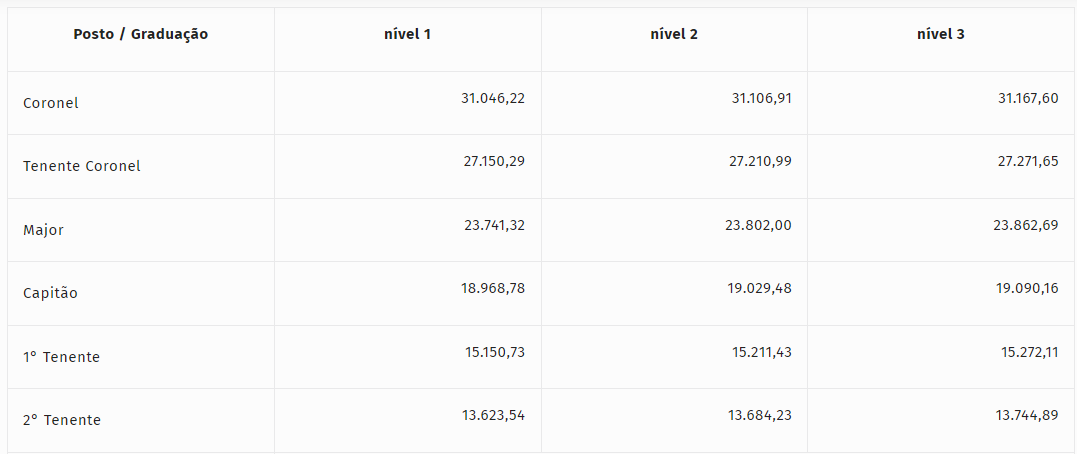Click 2° Tenente nível 3 value 13.744,89
Viewport: 1077px width, 454px height.
click(x=1027, y=415)
